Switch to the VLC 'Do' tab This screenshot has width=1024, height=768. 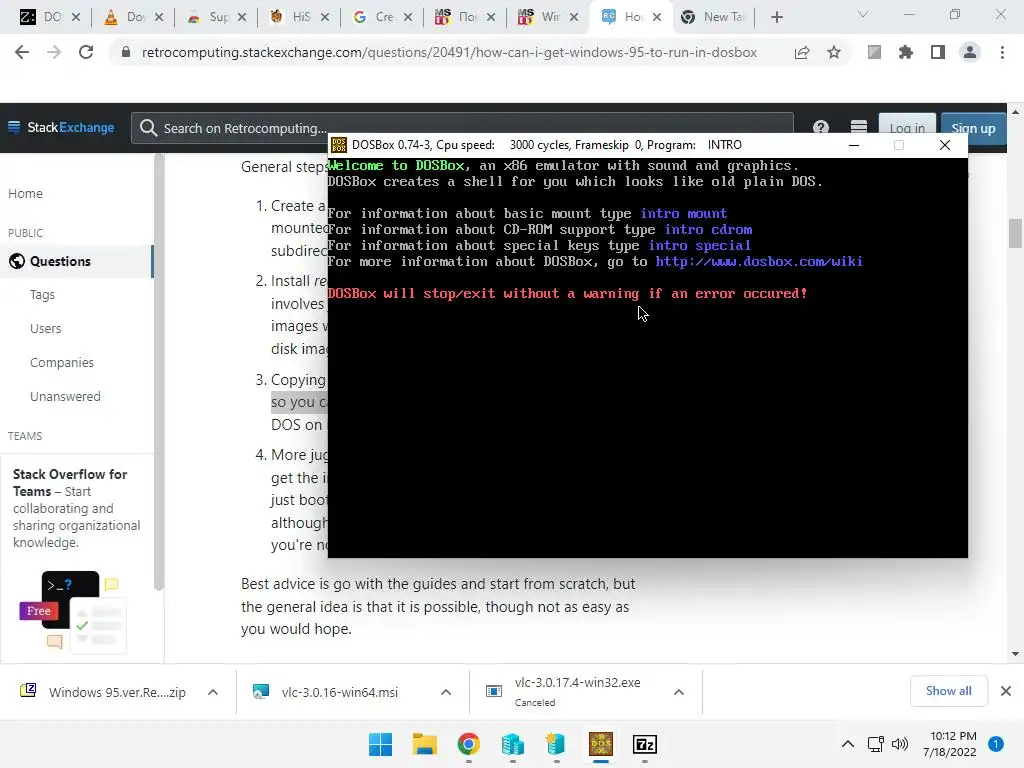tap(135, 17)
